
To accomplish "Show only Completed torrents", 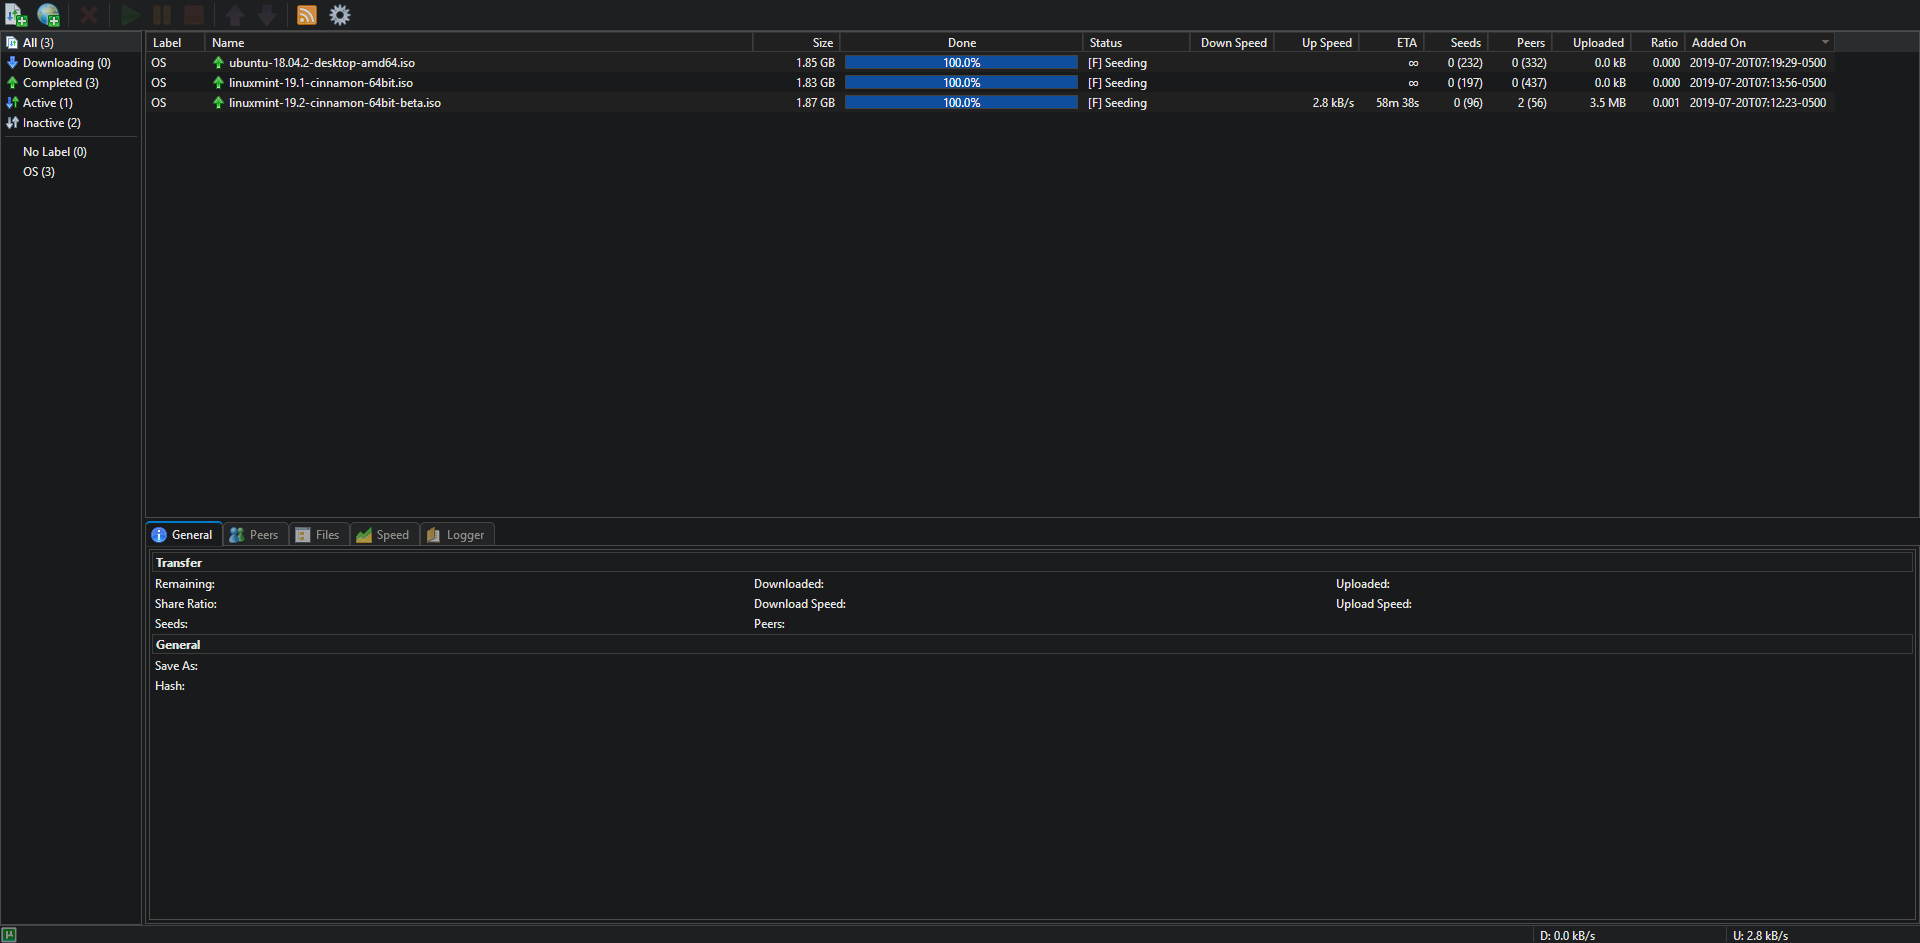I will point(60,82).
